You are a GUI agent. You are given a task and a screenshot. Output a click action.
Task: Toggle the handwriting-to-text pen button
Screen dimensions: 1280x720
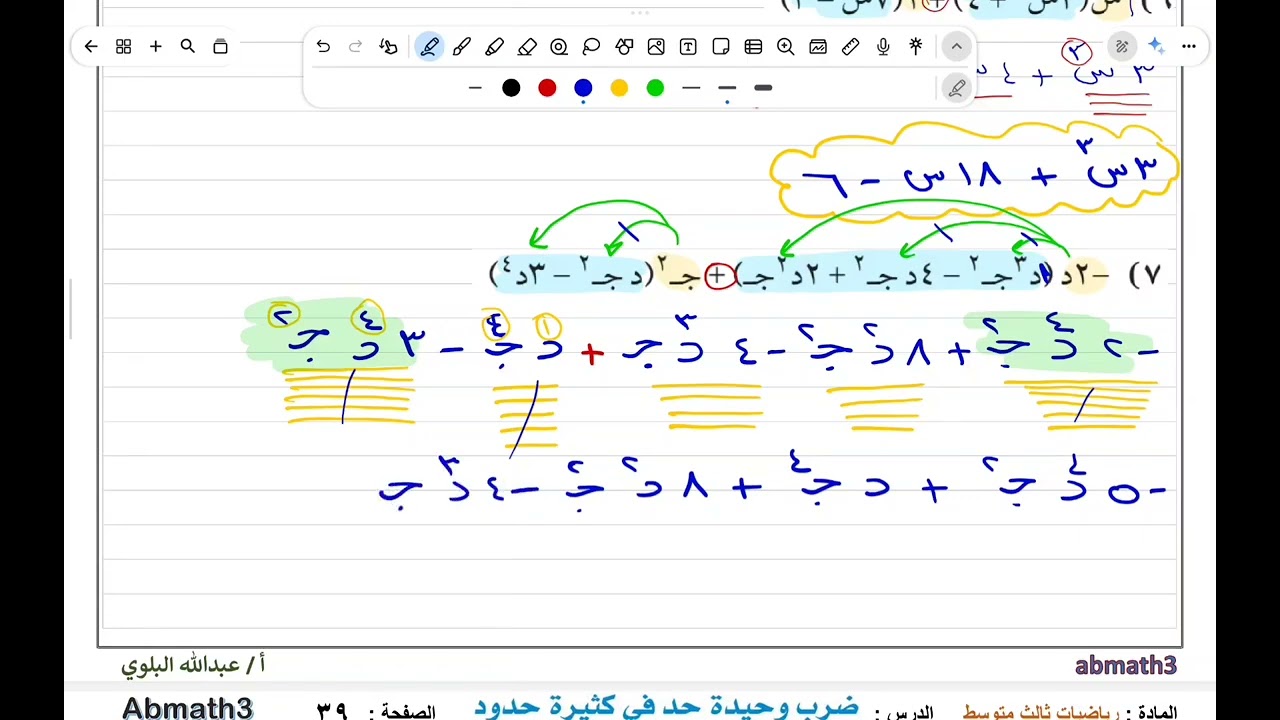[x=1122, y=46]
